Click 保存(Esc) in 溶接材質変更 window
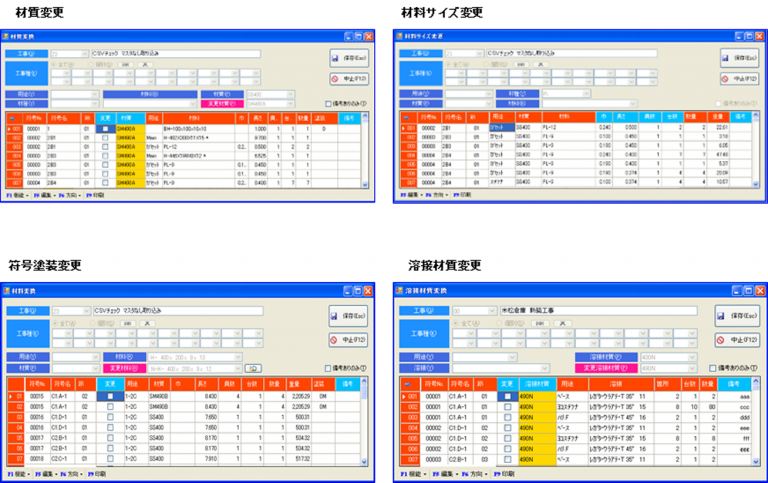The width and height of the screenshot is (768, 483). [x=739, y=316]
